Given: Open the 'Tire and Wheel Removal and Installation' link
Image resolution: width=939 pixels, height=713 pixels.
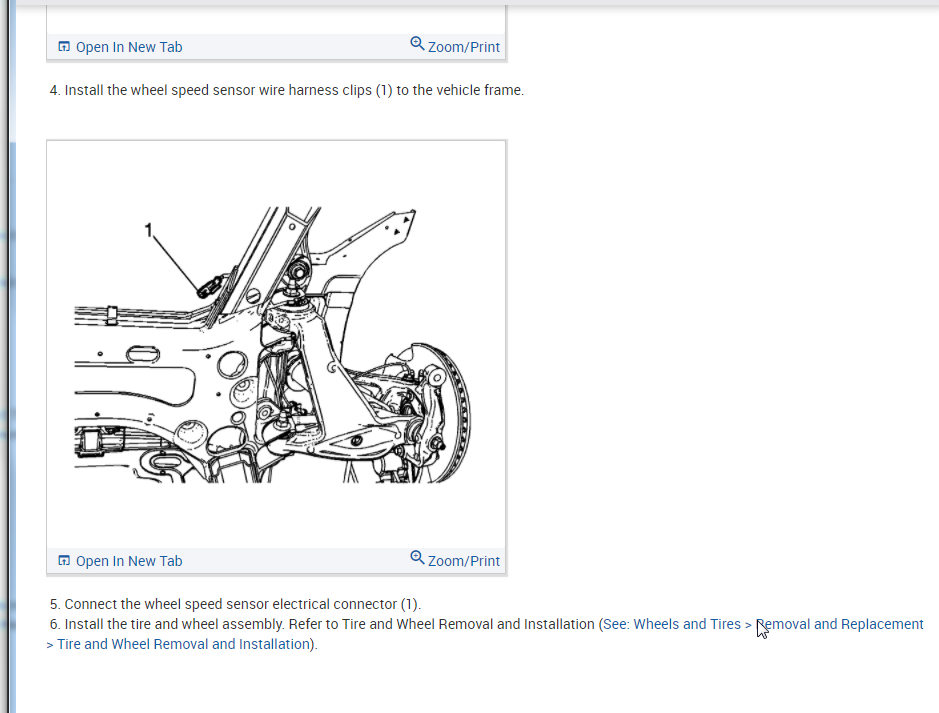Looking at the screenshot, I should (x=183, y=644).
